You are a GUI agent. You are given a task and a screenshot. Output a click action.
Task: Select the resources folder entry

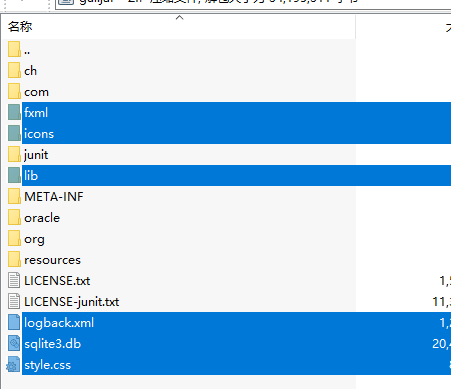pyautogui.click(x=52, y=260)
